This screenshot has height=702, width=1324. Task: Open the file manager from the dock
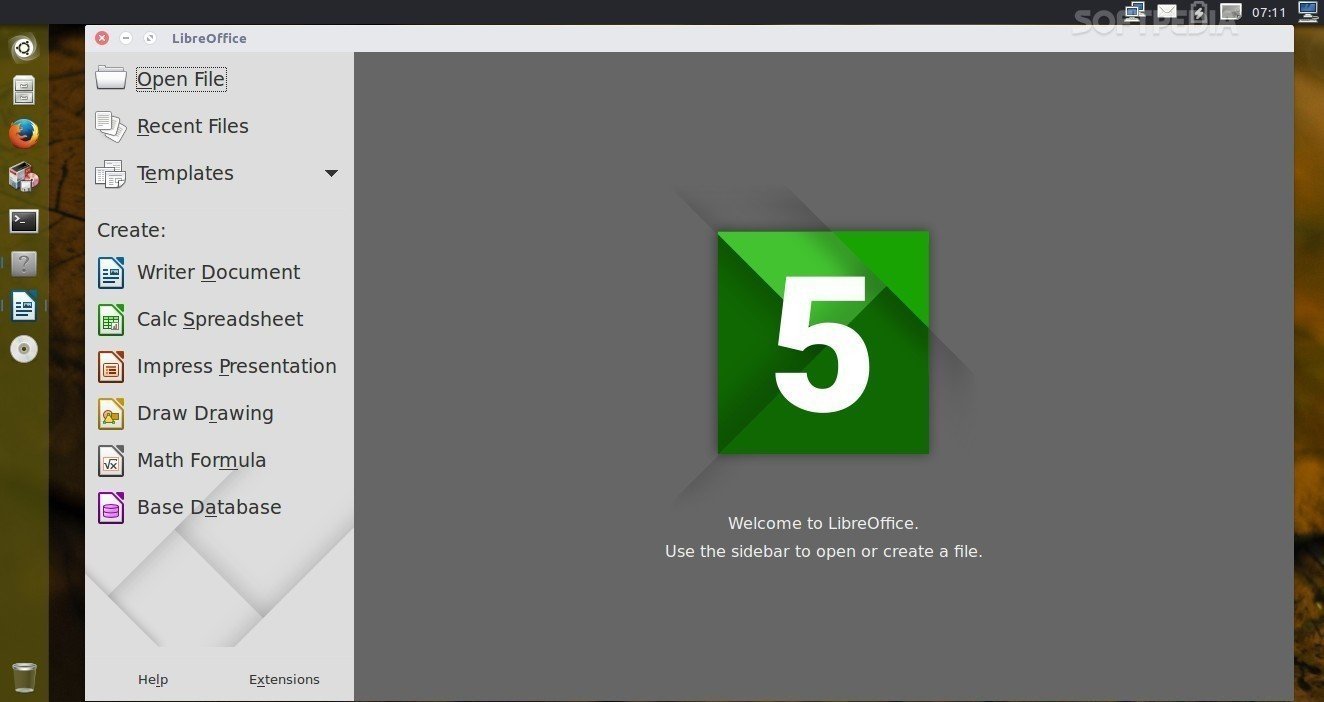[24, 90]
